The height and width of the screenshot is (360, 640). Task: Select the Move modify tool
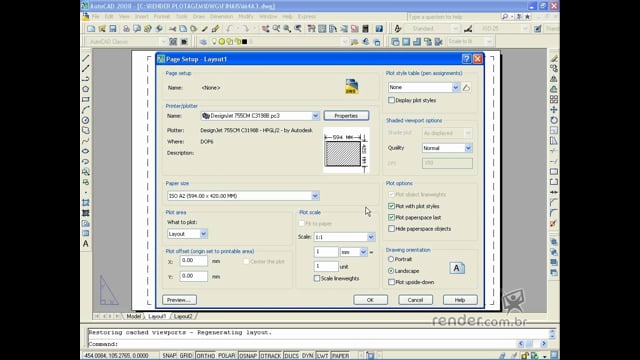pyautogui.click(x=554, y=109)
